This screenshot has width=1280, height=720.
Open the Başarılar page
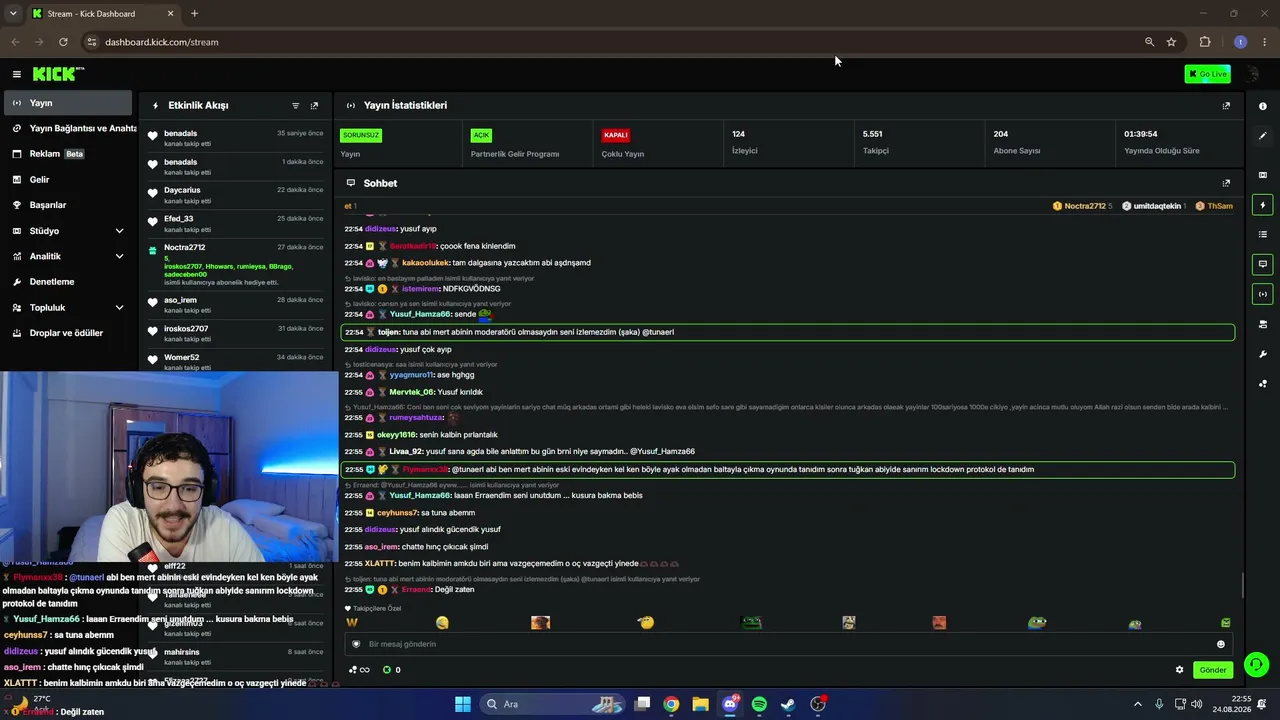pos(68,205)
